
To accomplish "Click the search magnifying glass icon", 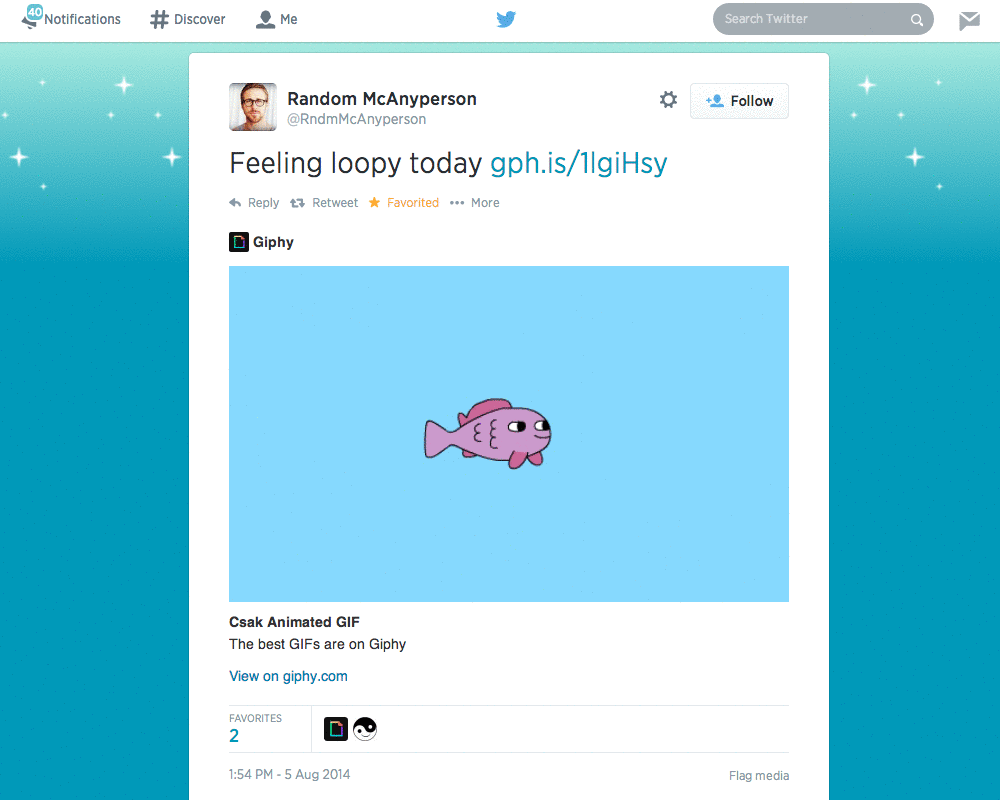I will pos(917,19).
